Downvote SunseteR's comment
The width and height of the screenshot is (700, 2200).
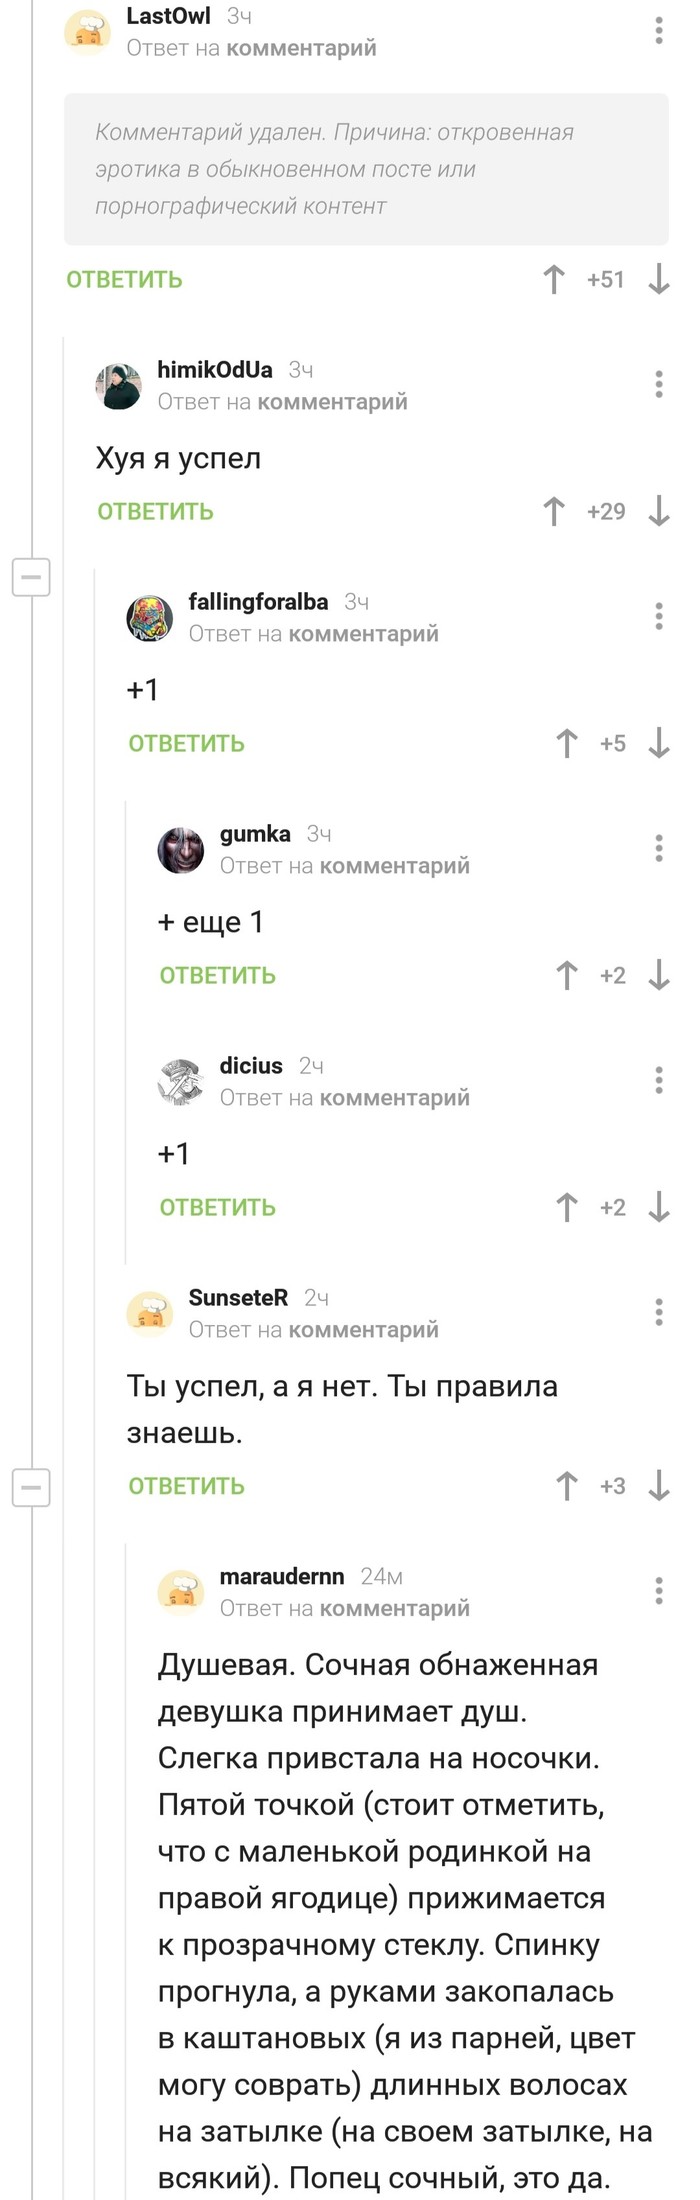658,1487
